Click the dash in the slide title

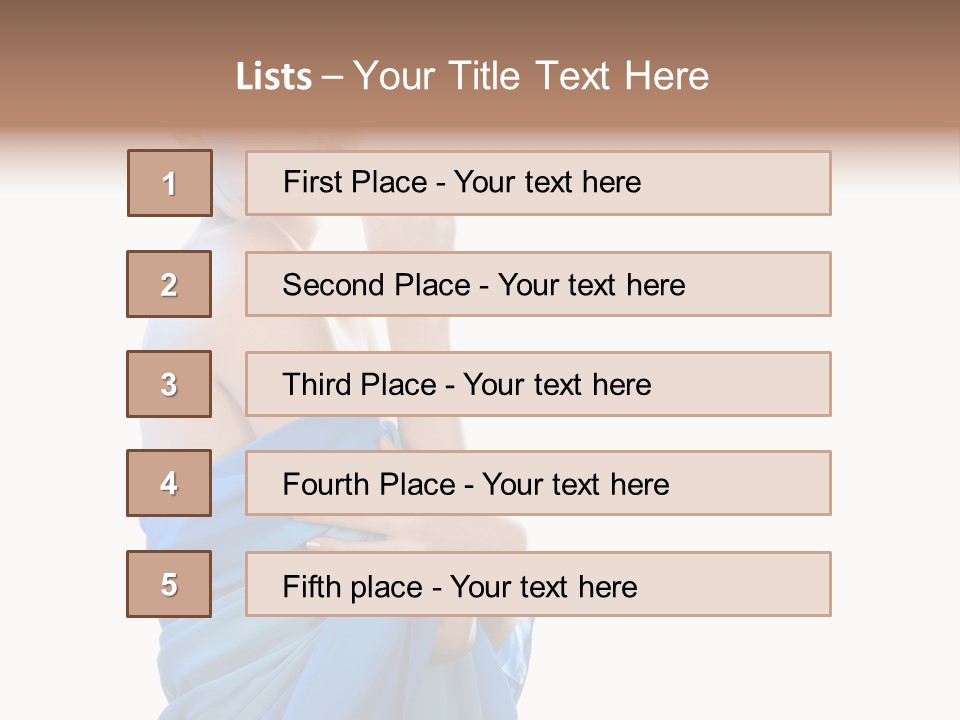(333, 77)
